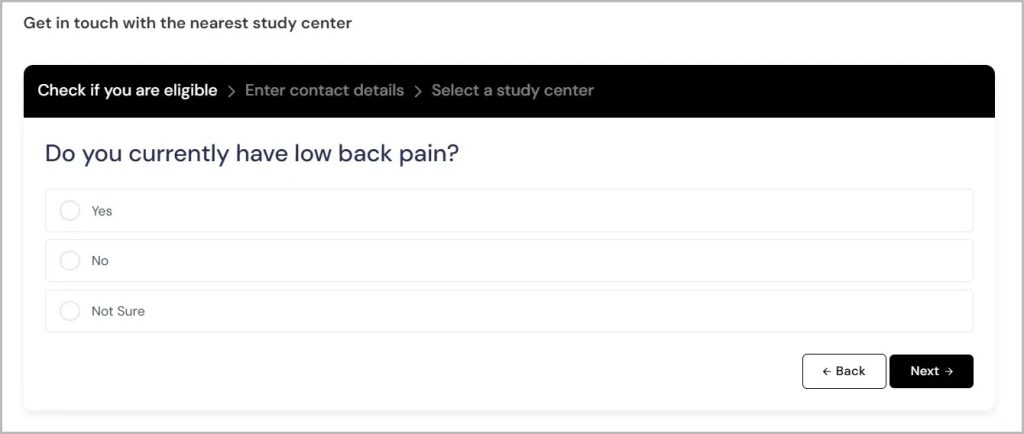Click the "No" answer label text
Image resolution: width=1024 pixels, height=434 pixels.
(100, 261)
